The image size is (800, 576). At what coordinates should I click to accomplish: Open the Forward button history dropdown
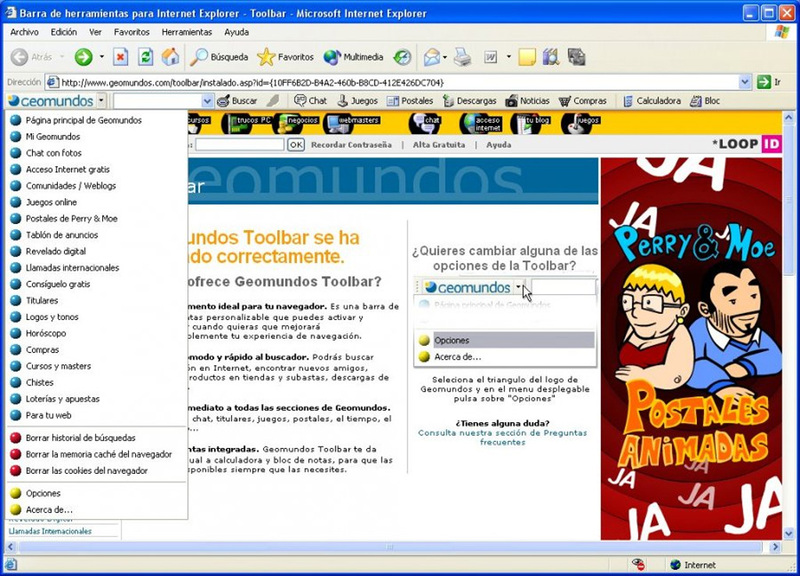[102, 57]
